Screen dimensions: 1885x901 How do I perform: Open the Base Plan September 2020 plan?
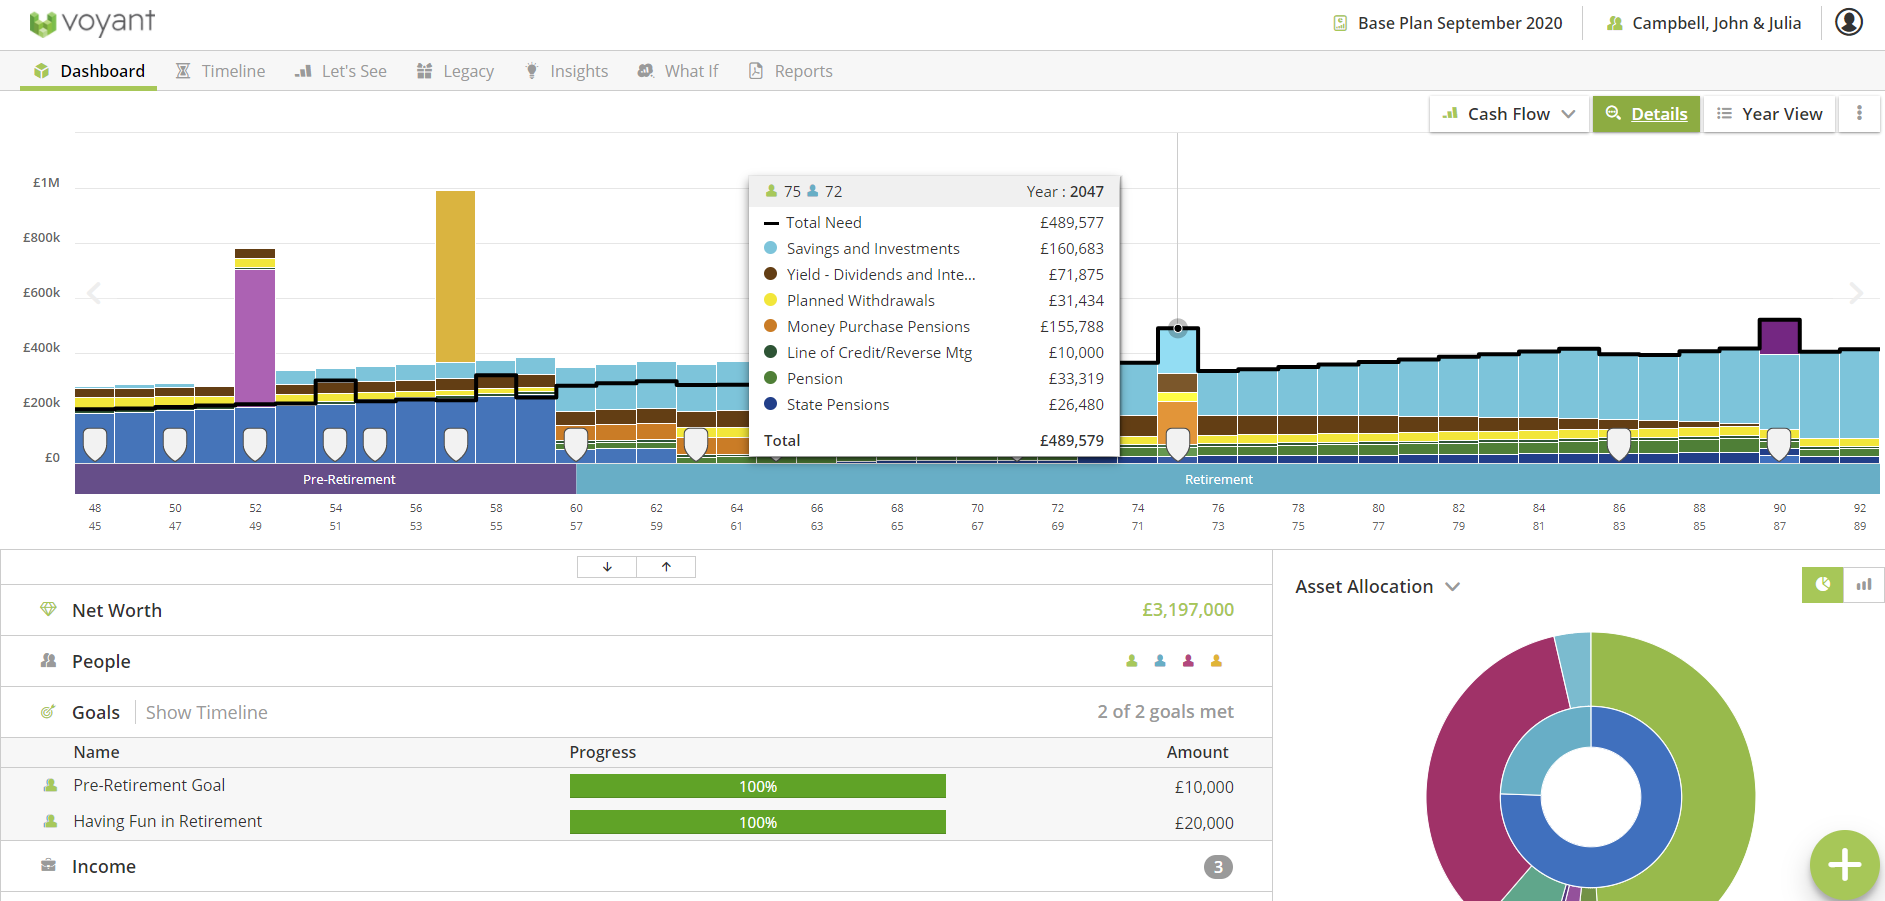1448,23
